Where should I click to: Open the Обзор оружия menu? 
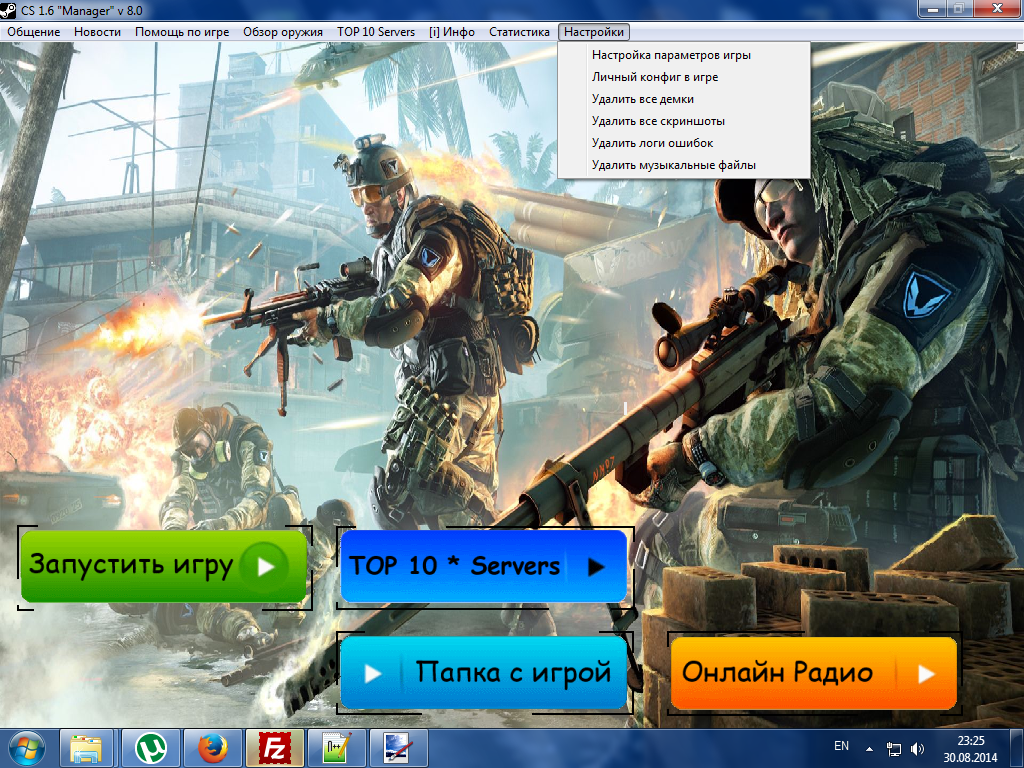(283, 32)
